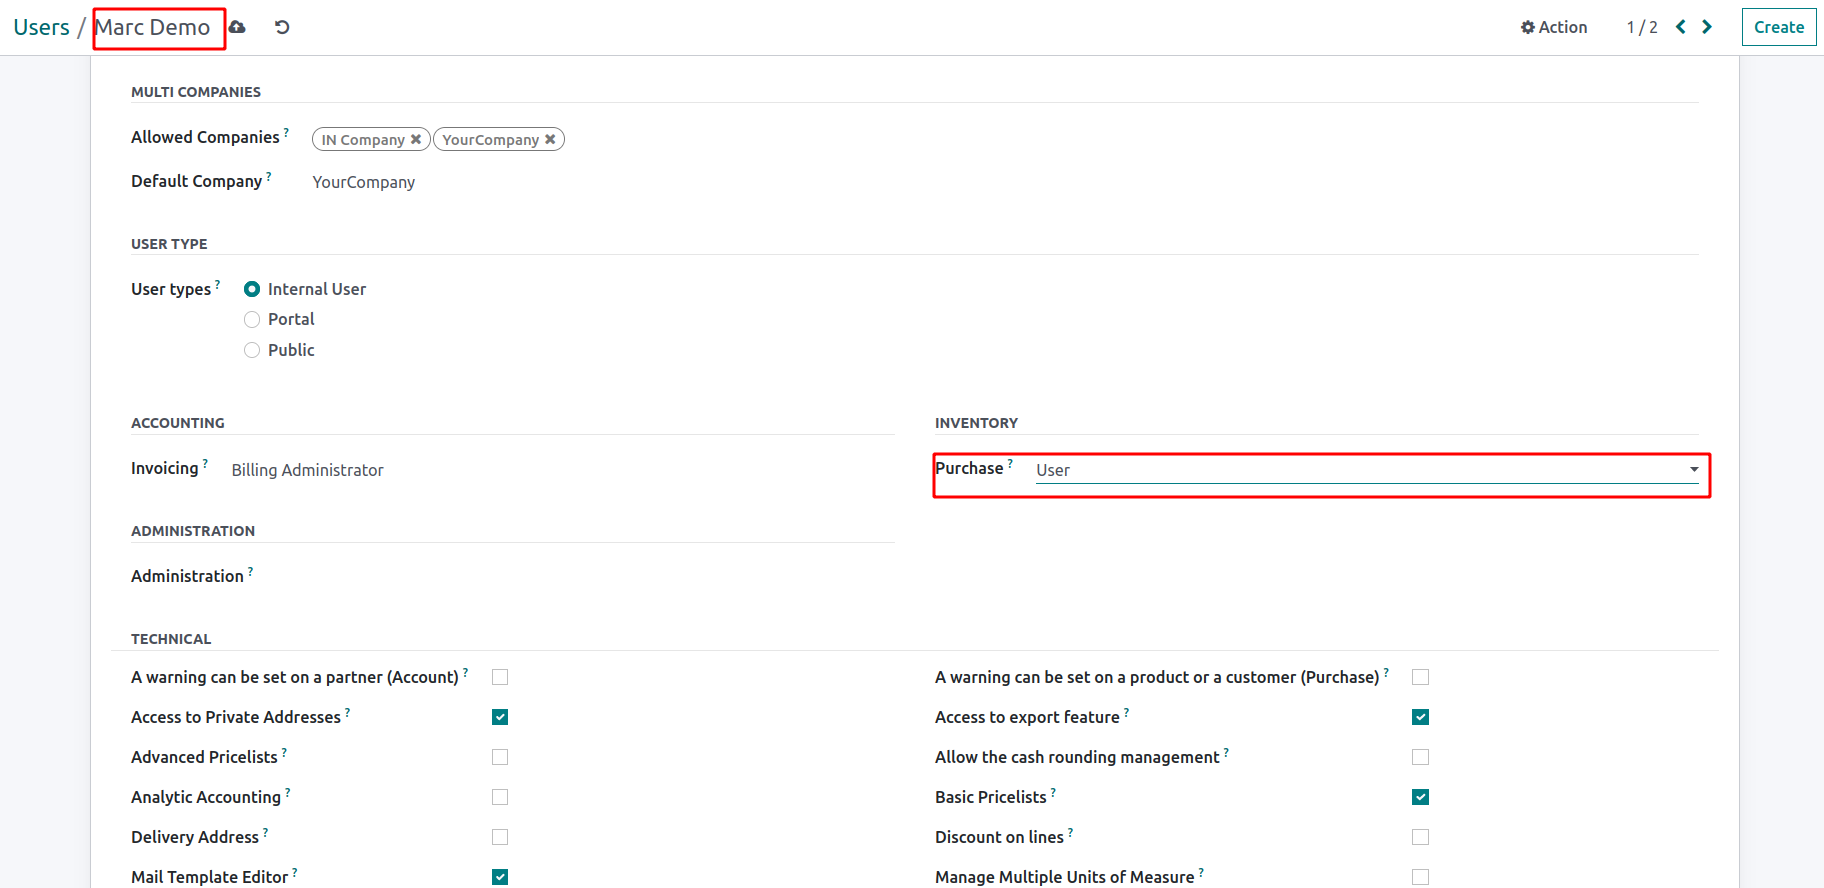The height and width of the screenshot is (888, 1824).
Task: Uncheck Access to export feature
Action: (x=1420, y=717)
